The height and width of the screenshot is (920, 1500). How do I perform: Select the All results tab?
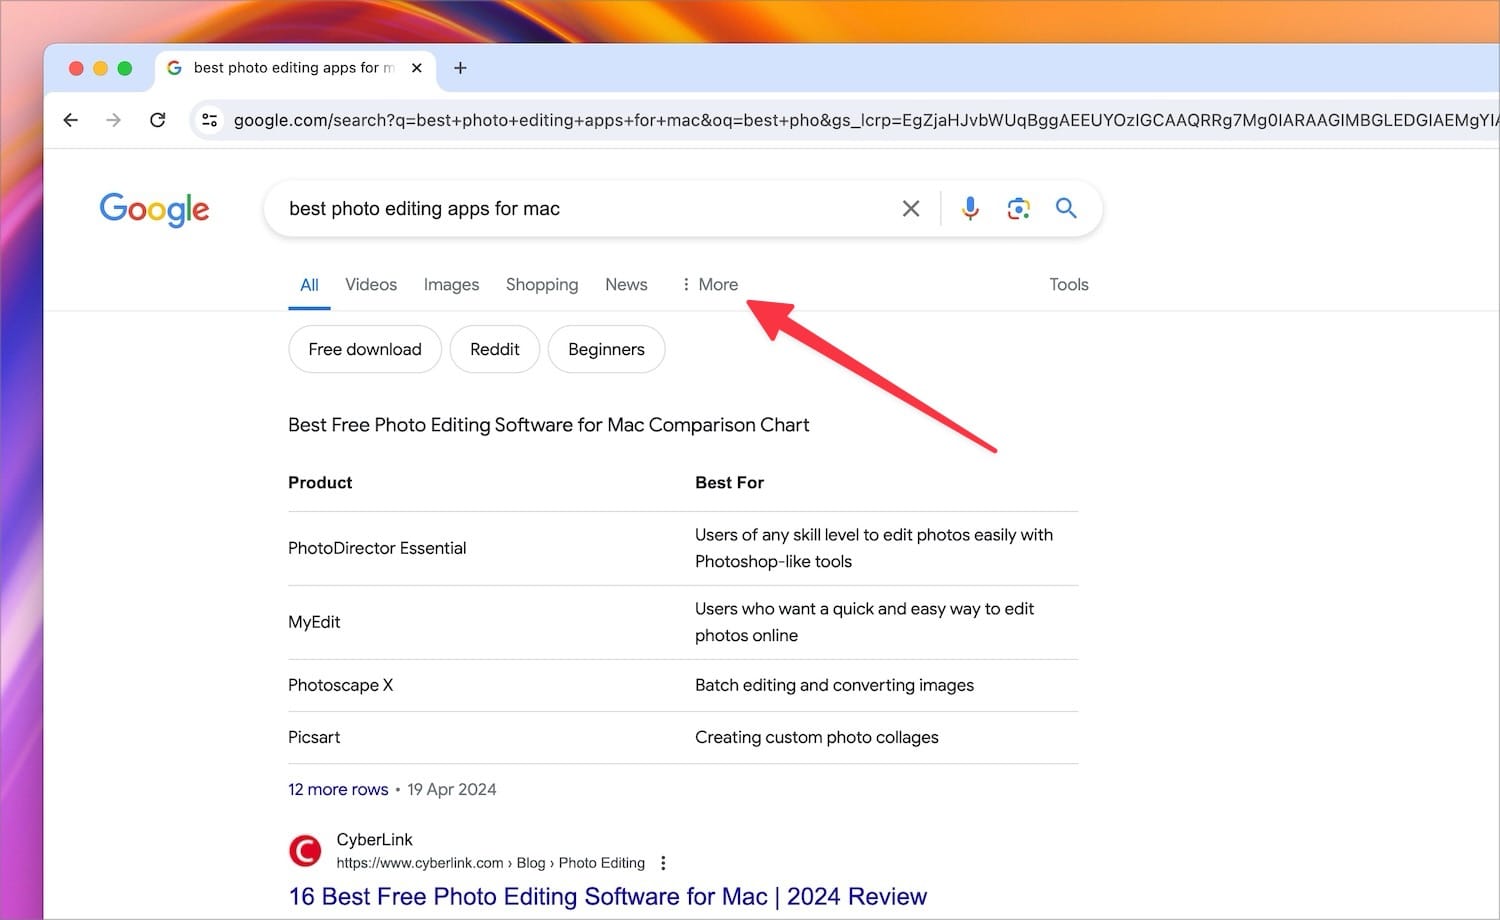(x=309, y=285)
